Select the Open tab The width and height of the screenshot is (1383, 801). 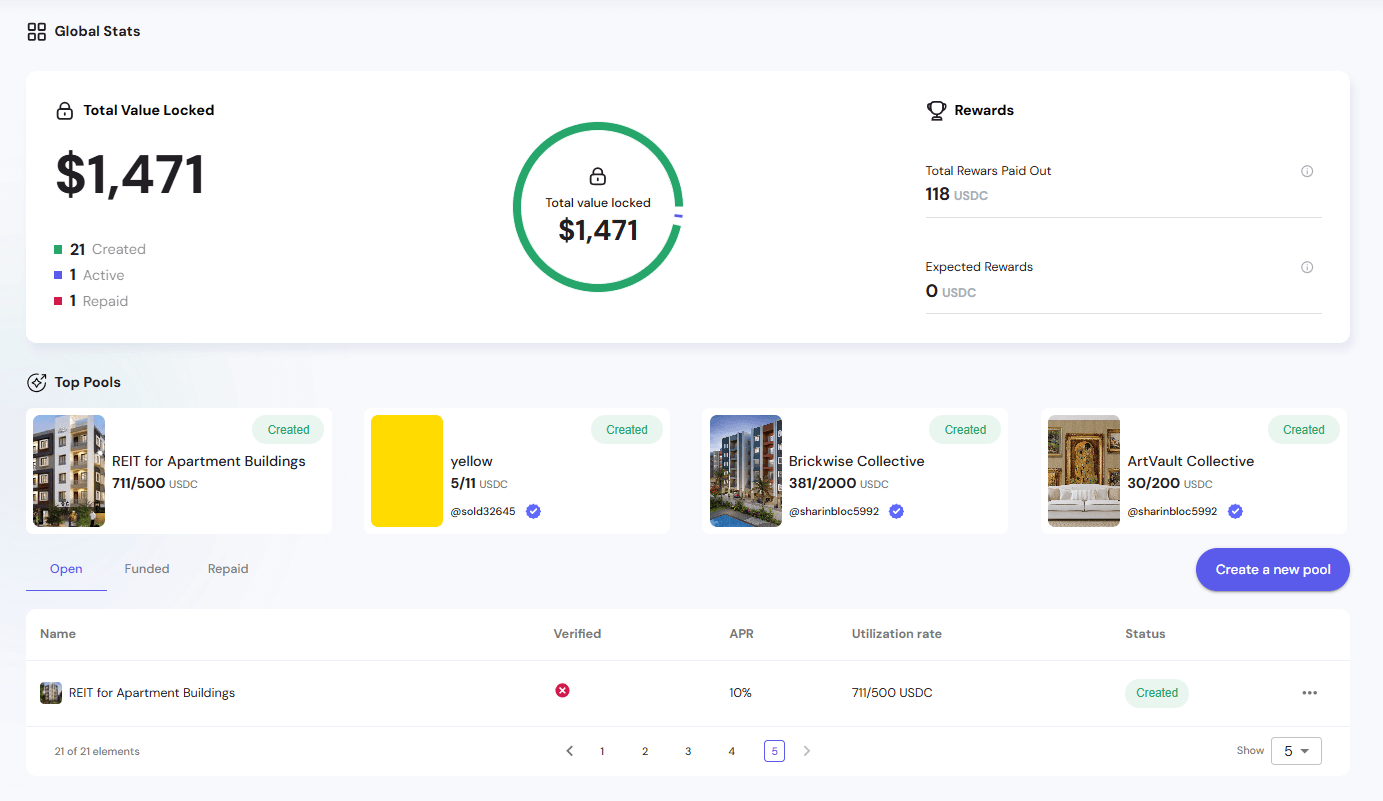pyautogui.click(x=66, y=569)
